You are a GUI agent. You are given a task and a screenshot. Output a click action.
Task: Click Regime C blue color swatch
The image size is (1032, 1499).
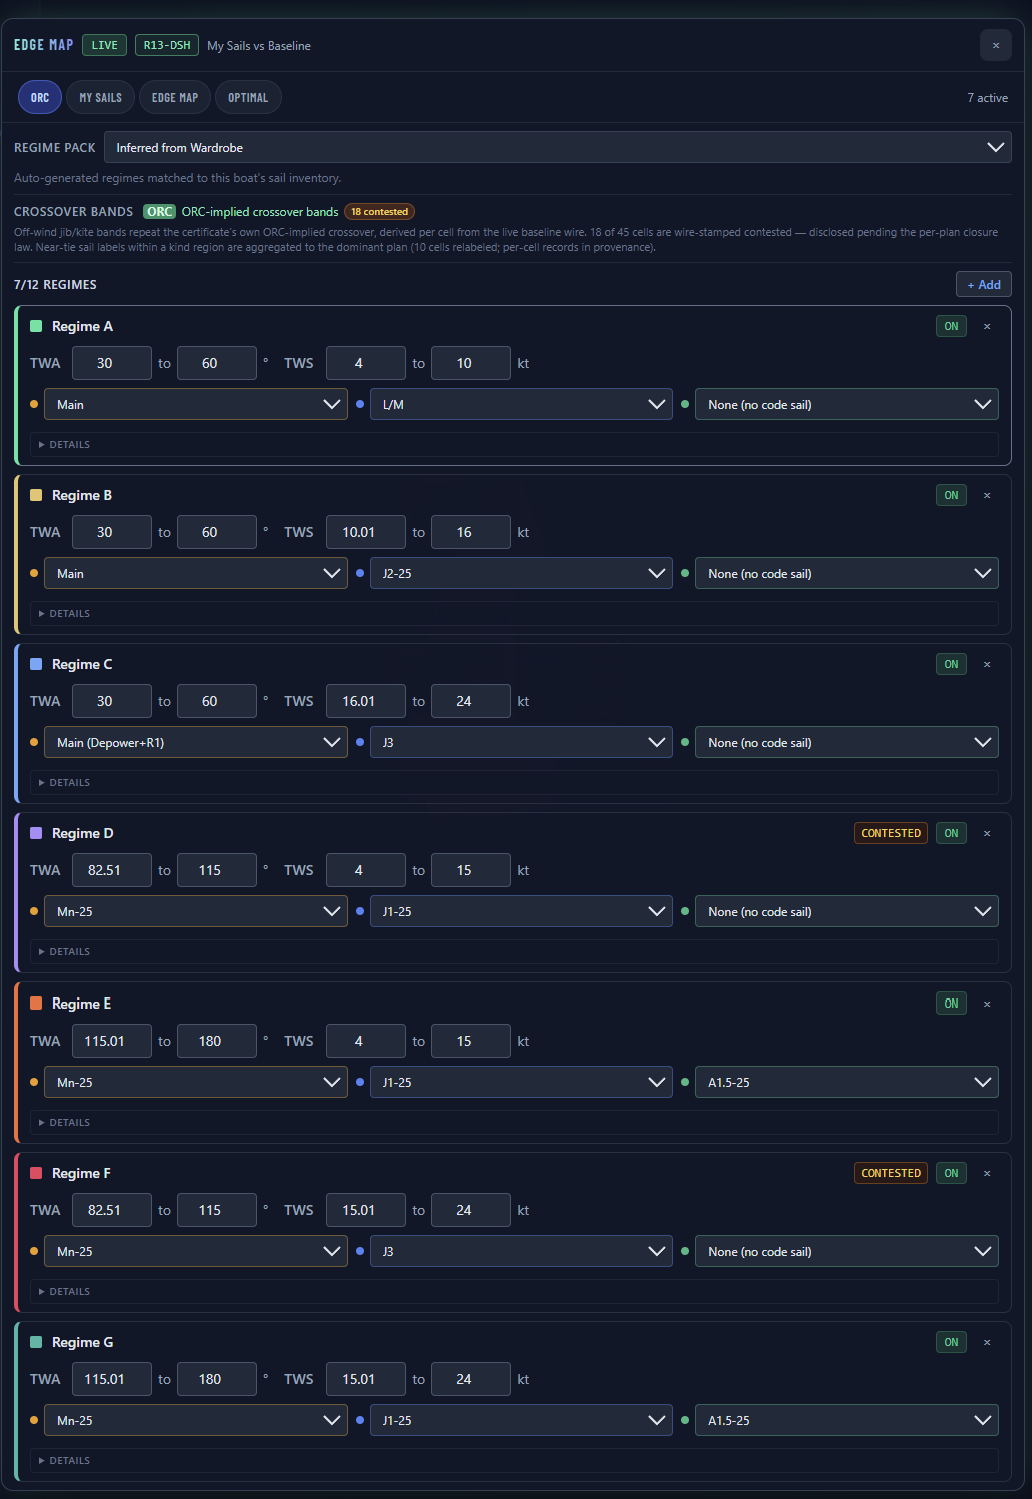click(x=36, y=664)
